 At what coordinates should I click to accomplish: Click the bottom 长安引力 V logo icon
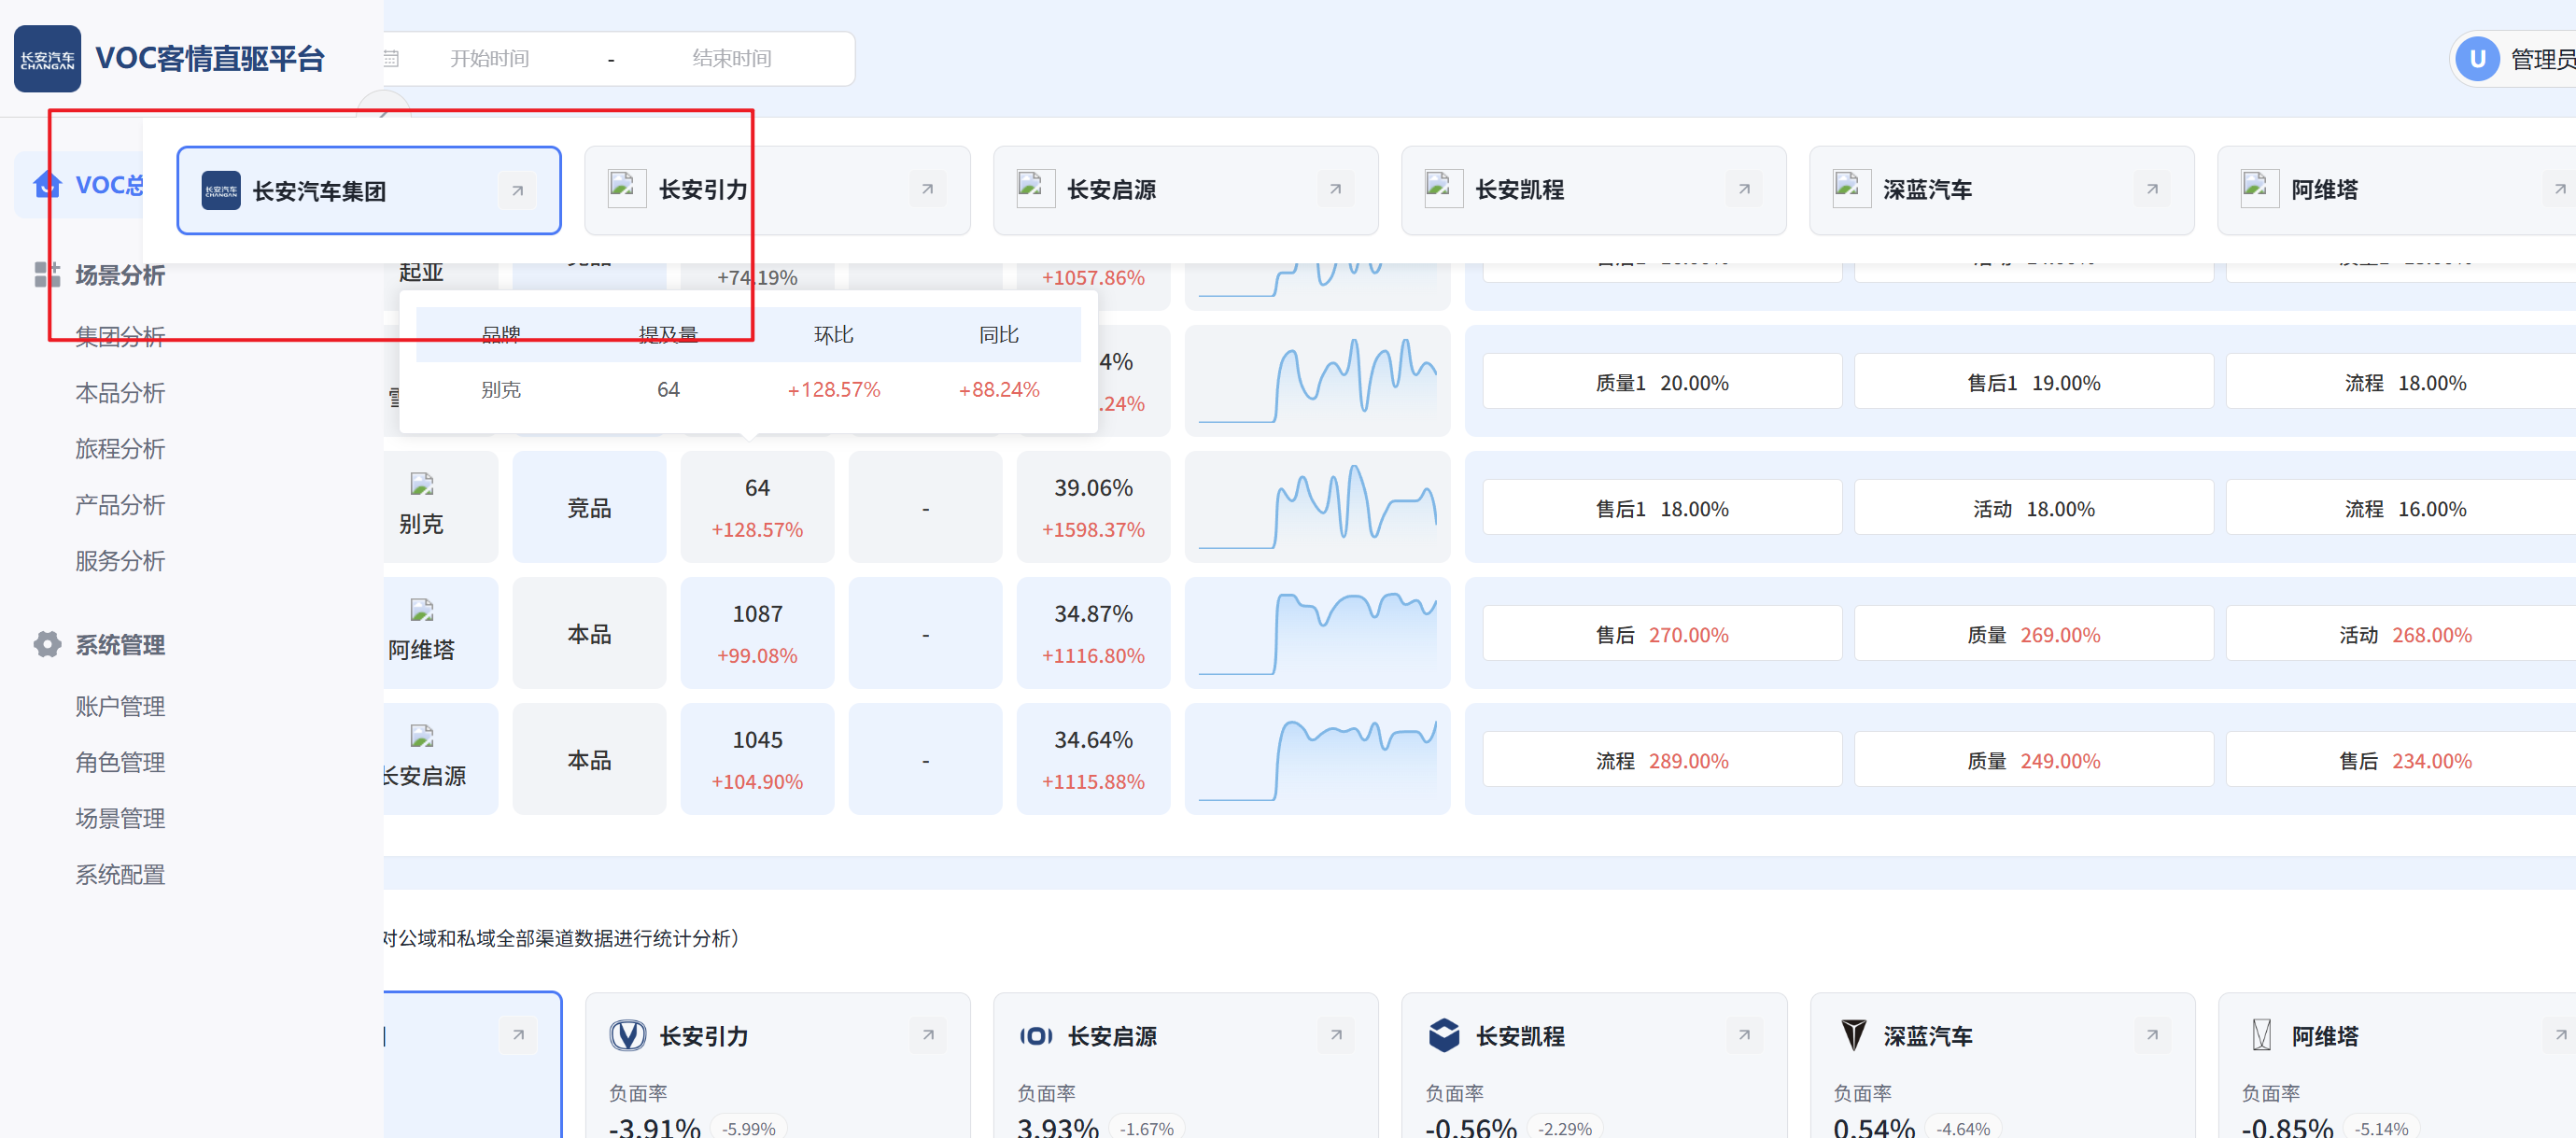pyautogui.click(x=628, y=1035)
